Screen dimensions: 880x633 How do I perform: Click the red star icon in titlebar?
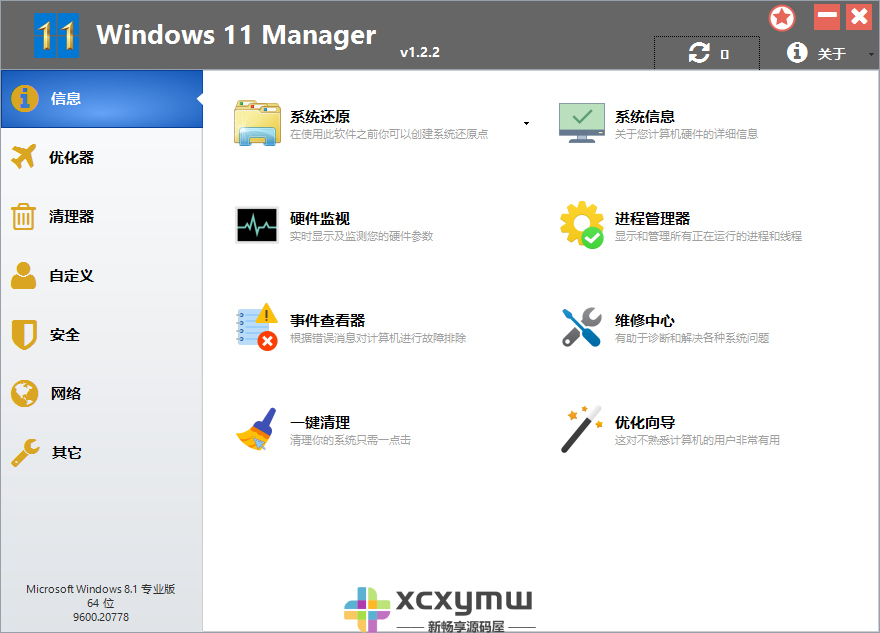point(783,17)
